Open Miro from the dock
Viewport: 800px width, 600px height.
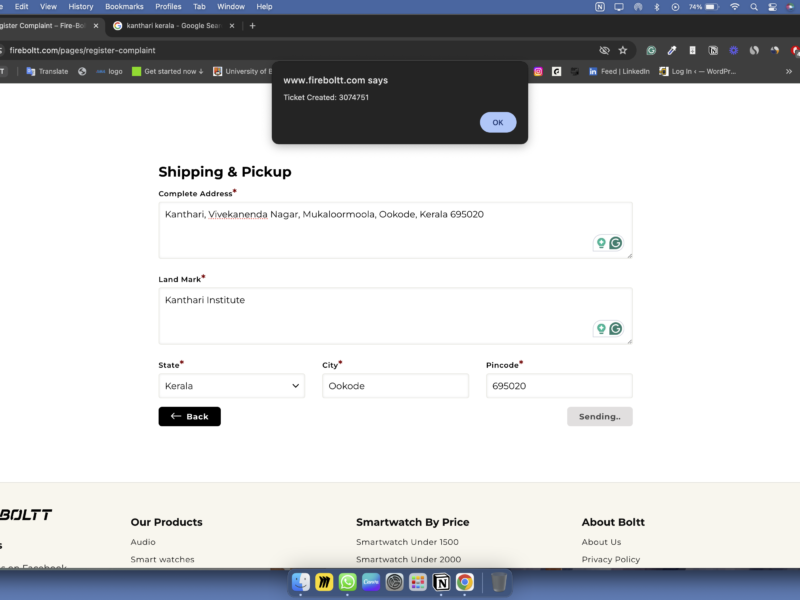pyautogui.click(x=324, y=582)
